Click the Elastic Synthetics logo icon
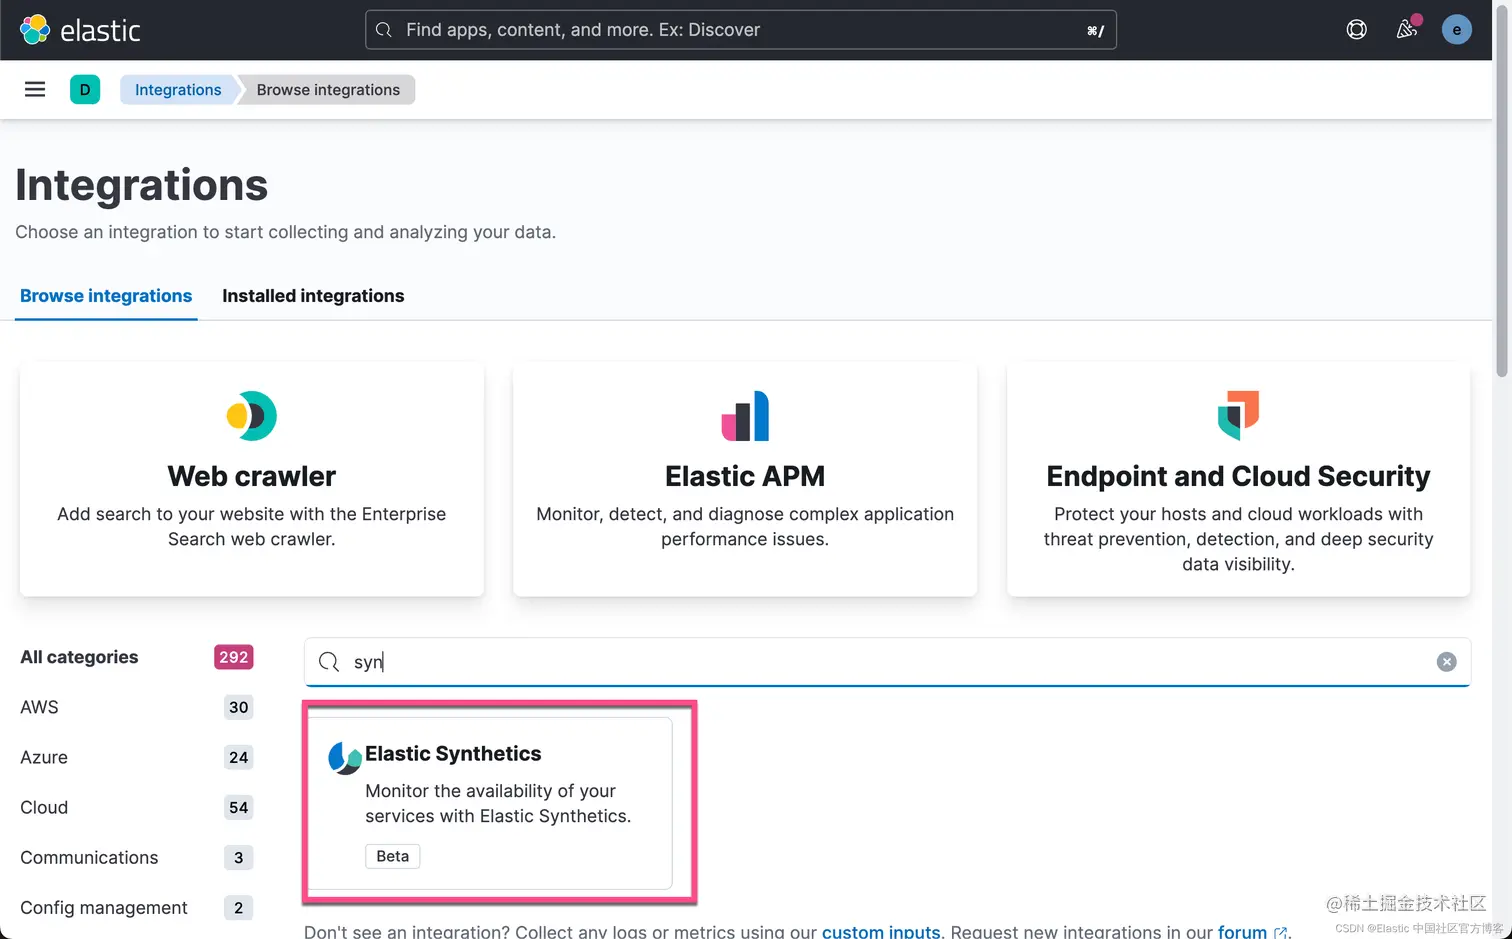This screenshot has height=939, width=1512. (x=345, y=758)
